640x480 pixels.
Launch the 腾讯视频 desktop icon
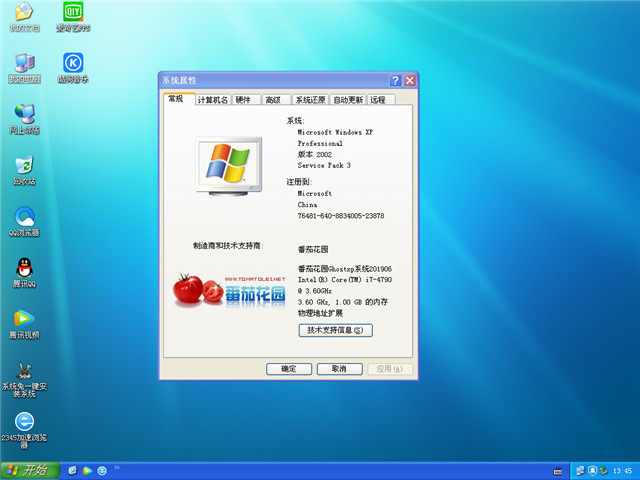pyautogui.click(x=24, y=324)
